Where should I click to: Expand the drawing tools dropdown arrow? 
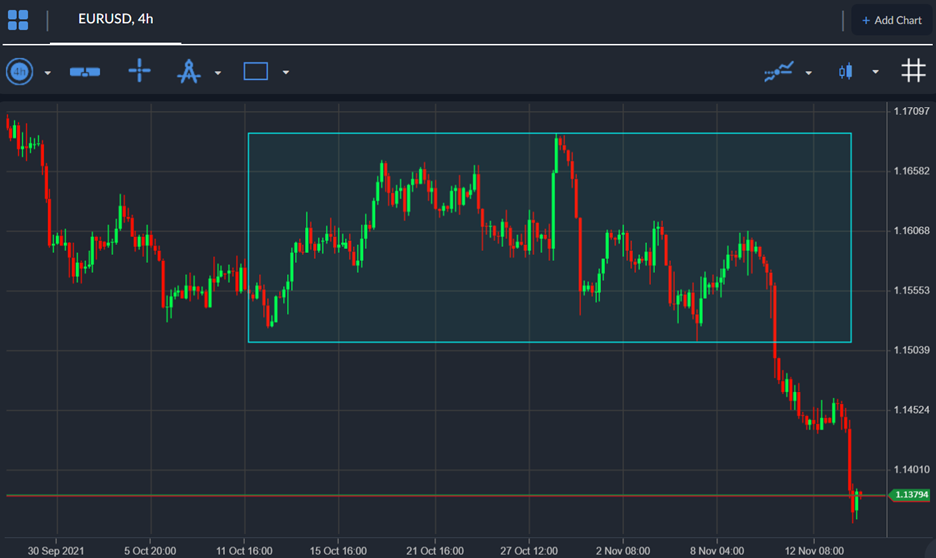click(x=218, y=73)
